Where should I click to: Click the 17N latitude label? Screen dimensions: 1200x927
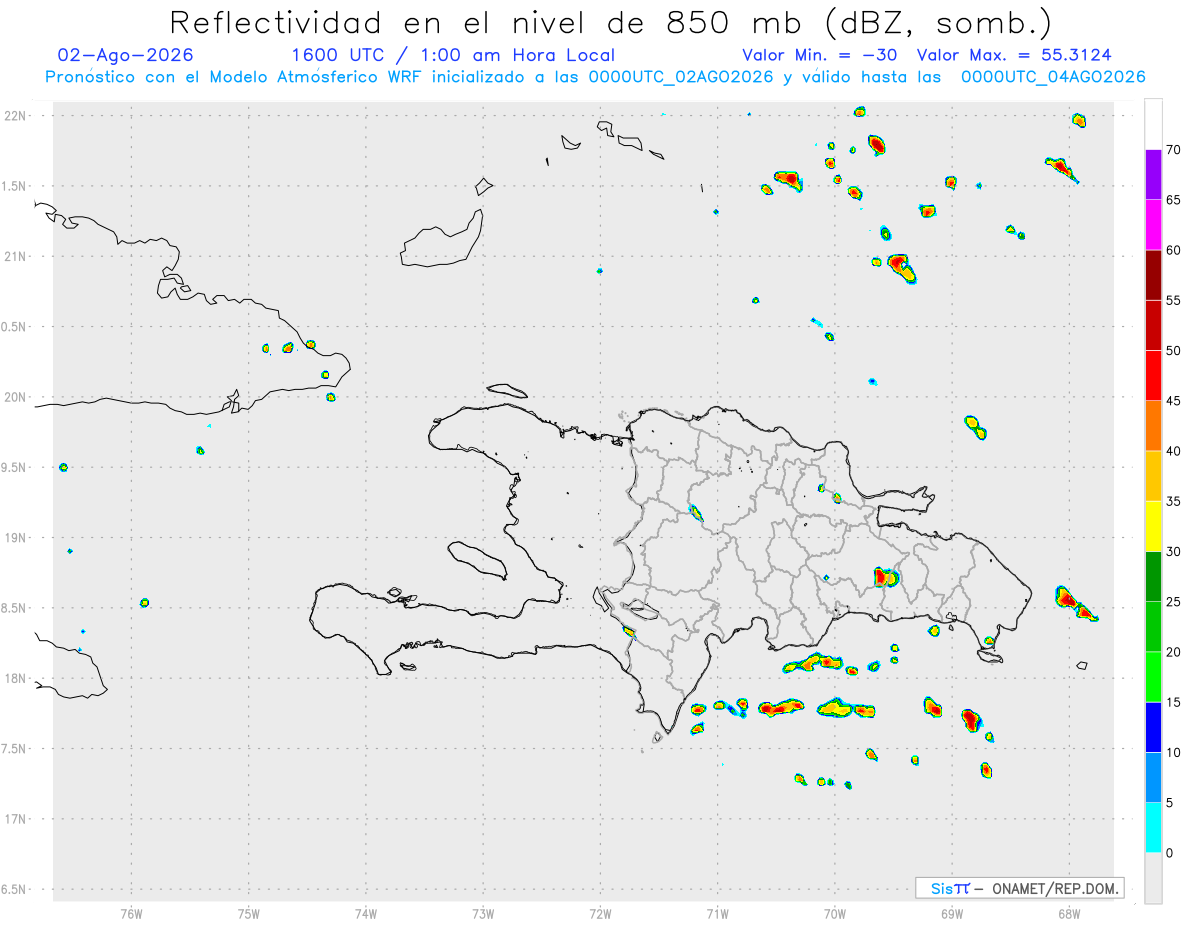[x=17, y=819]
